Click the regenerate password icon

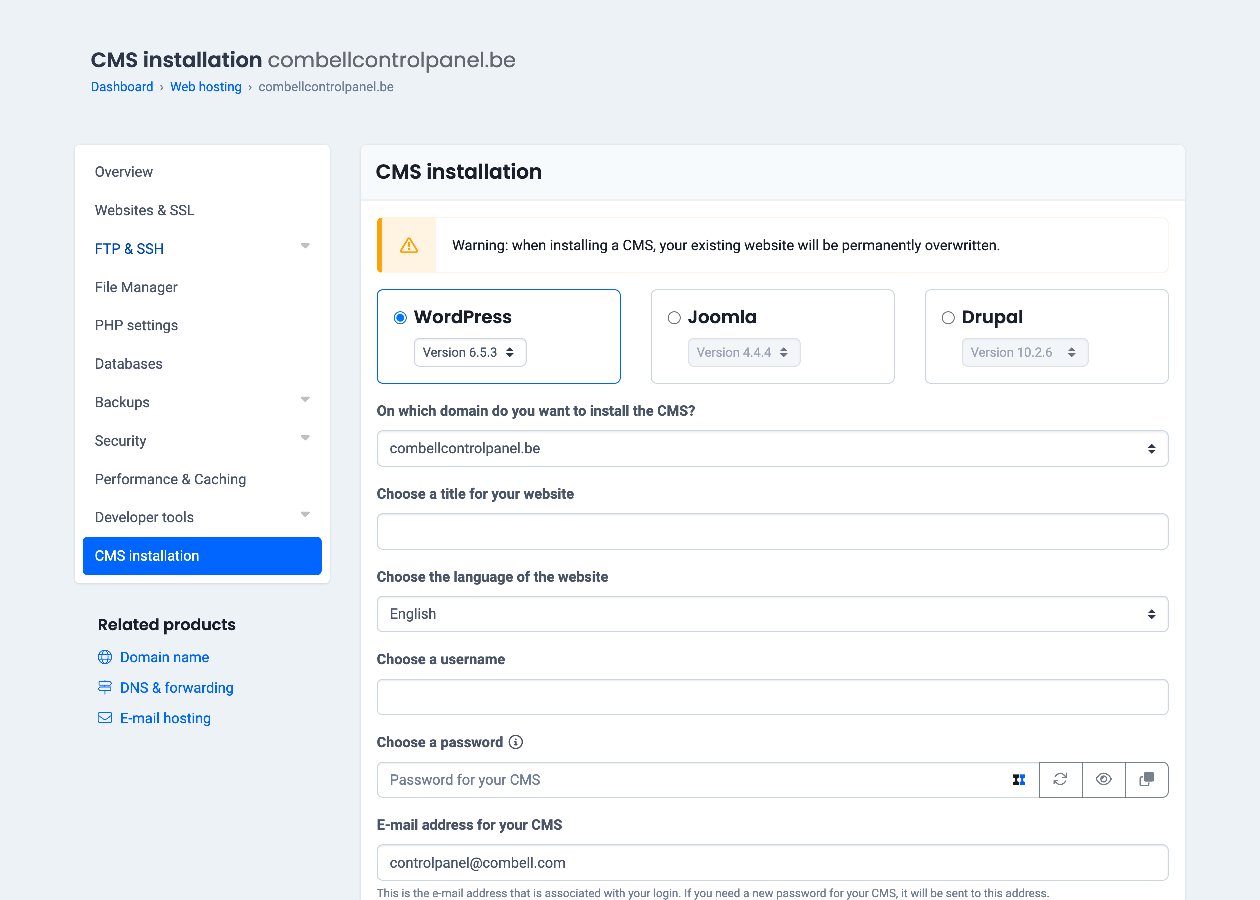(x=1060, y=780)
